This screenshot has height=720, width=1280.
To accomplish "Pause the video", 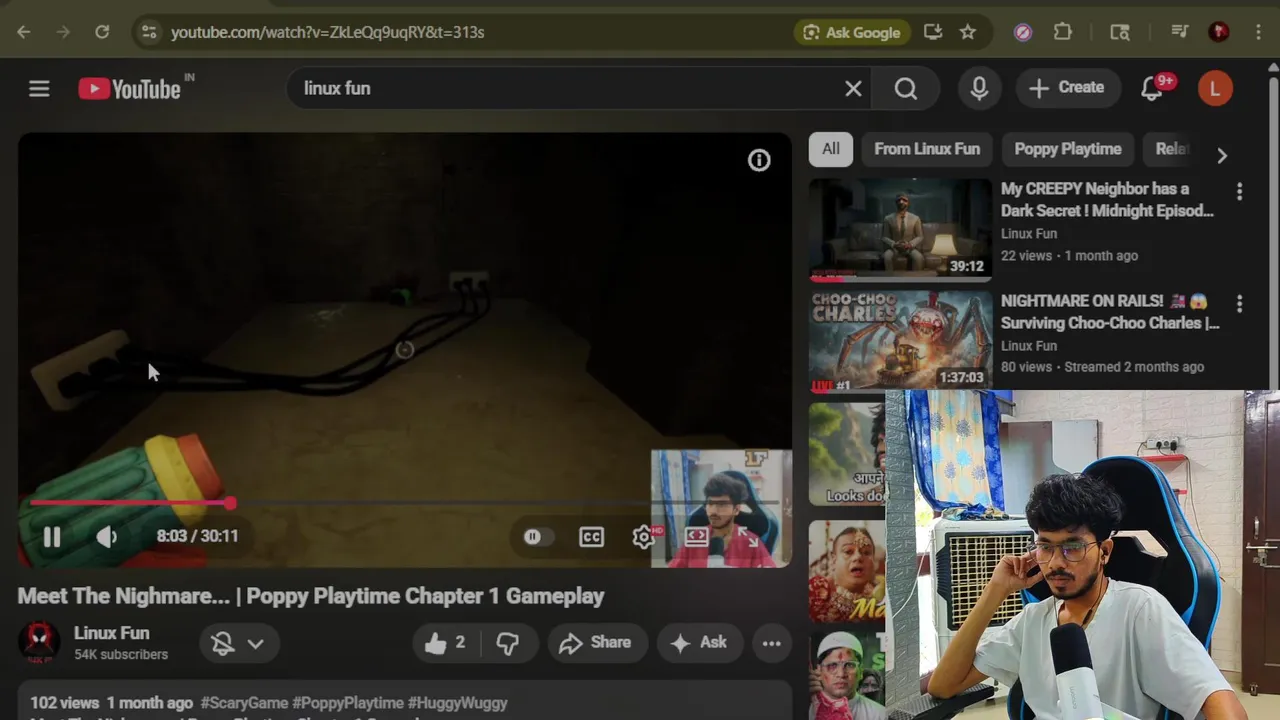I will [52, 537].
